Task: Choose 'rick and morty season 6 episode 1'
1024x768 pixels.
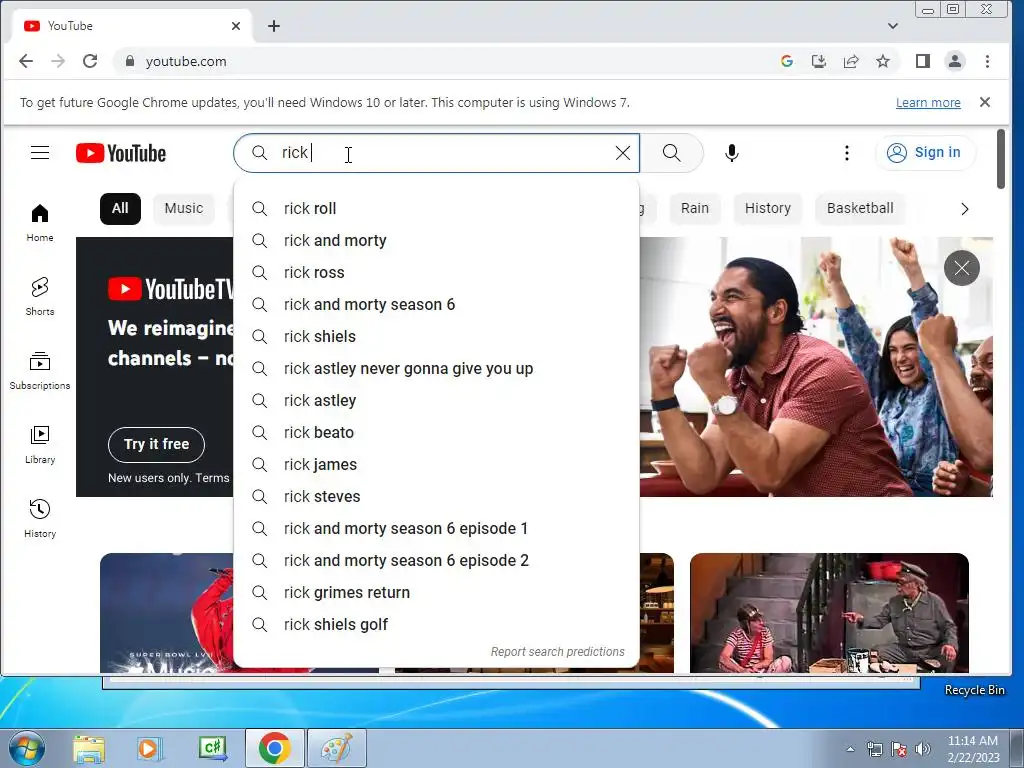Action: pos(436,528)
